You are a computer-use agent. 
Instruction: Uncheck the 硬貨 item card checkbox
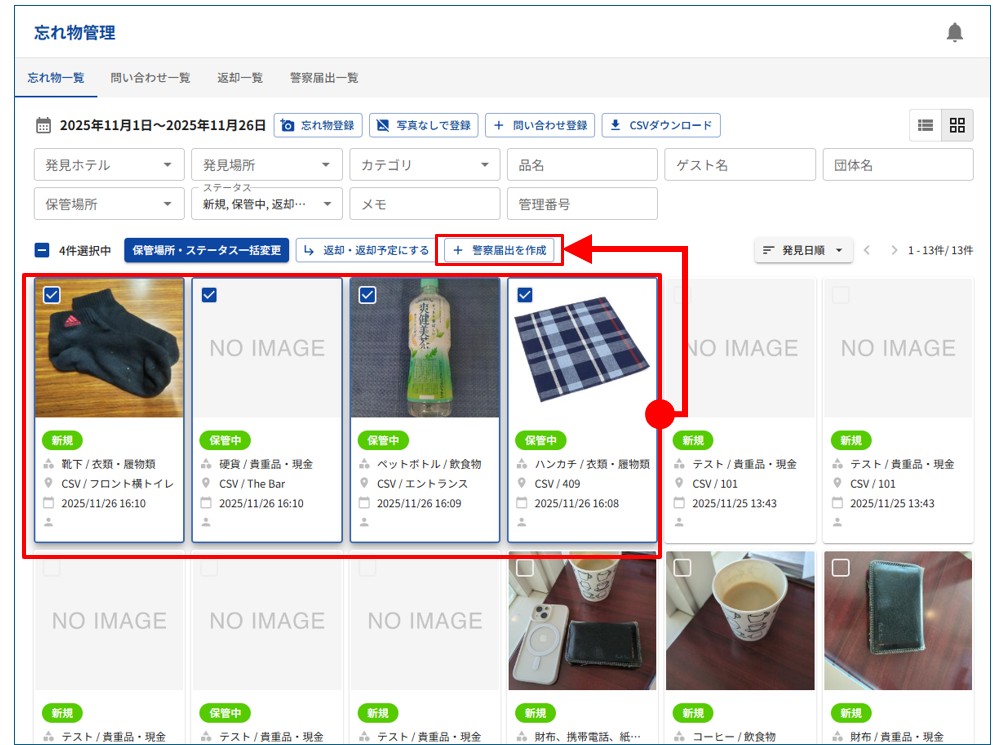[x=209, y=295]
